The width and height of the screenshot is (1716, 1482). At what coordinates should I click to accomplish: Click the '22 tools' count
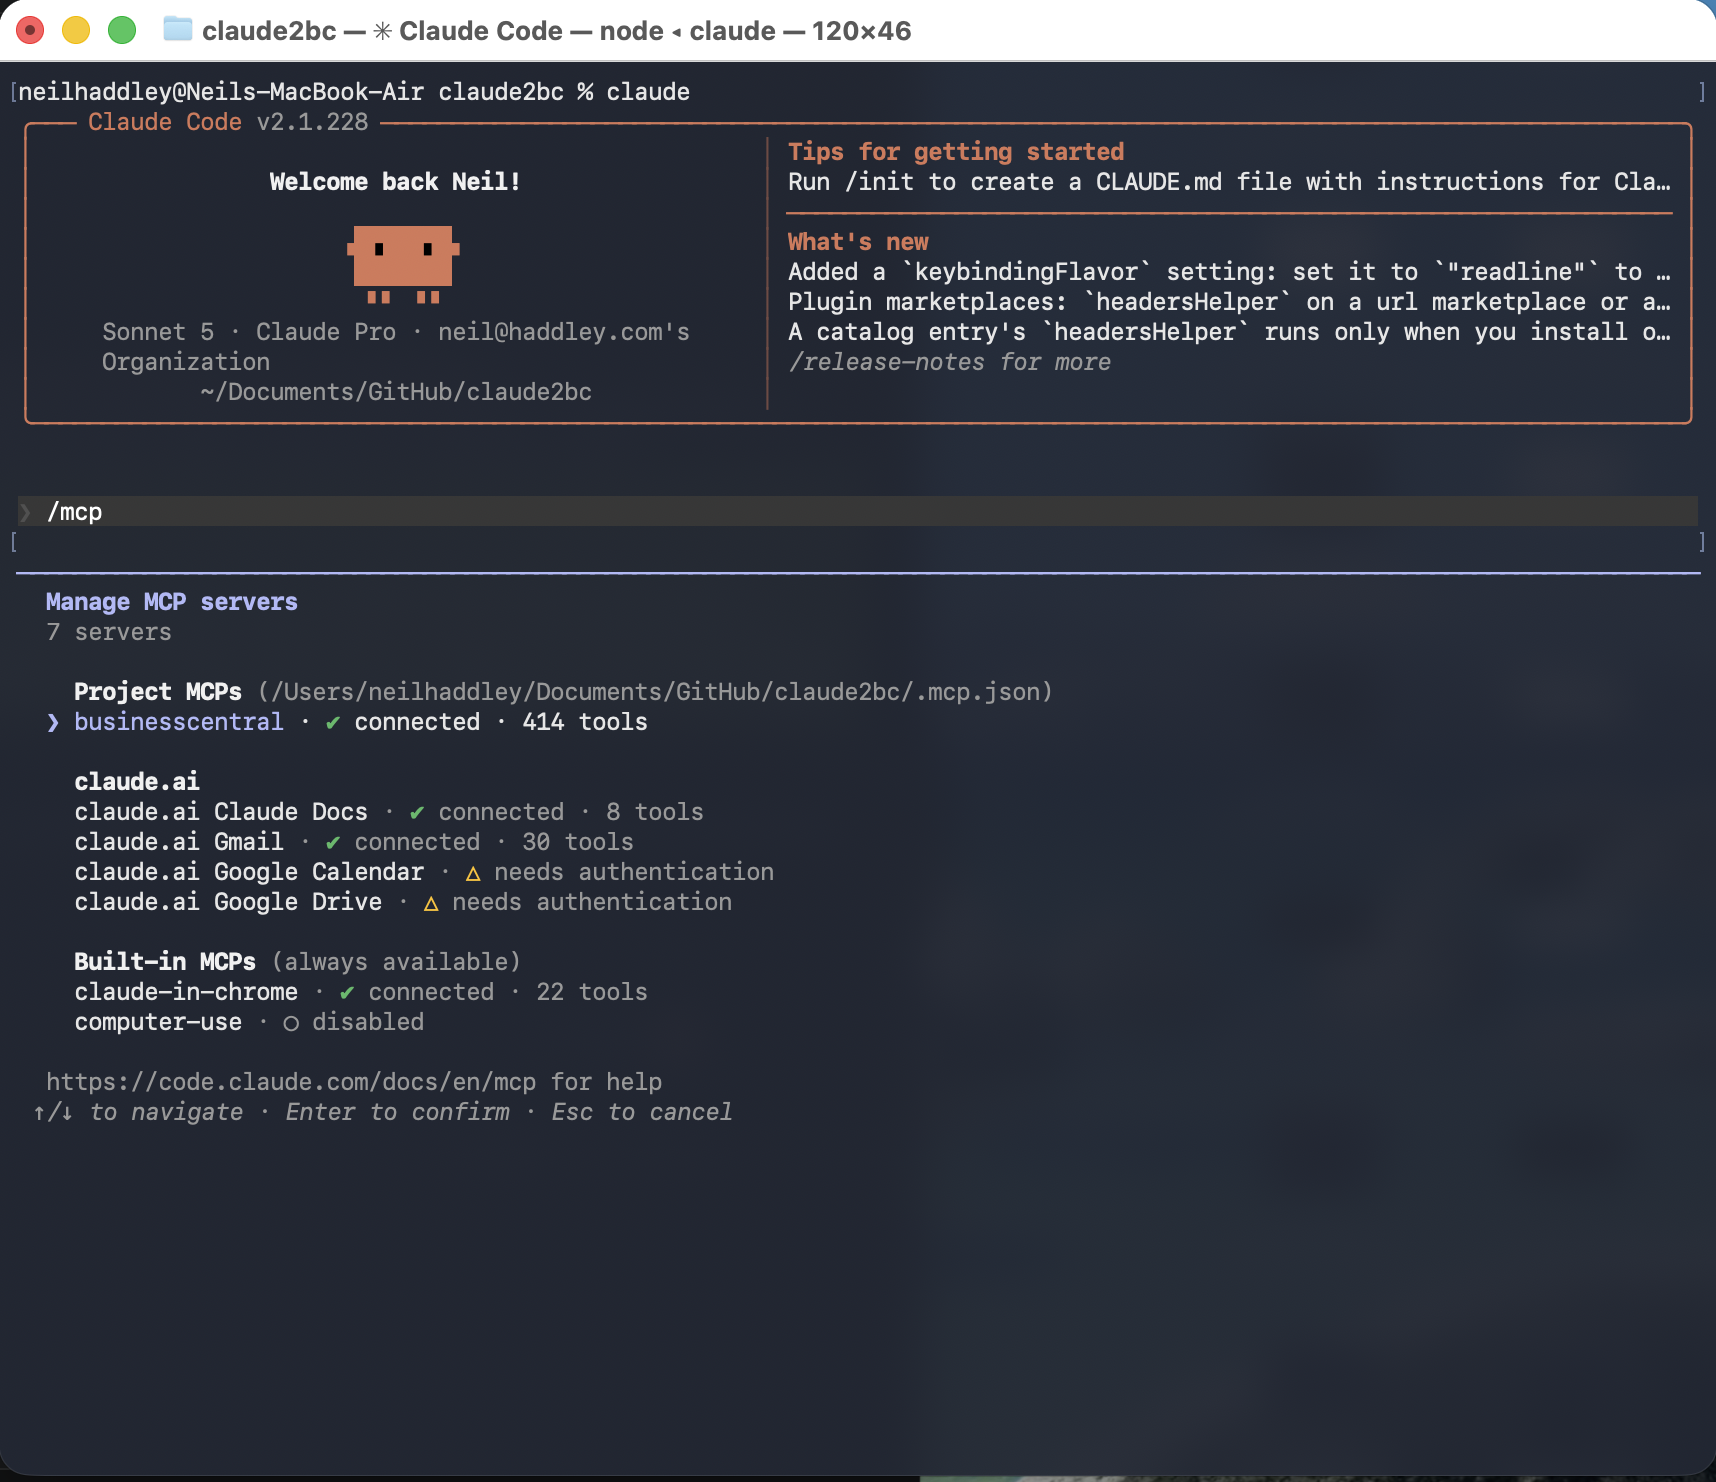592,992
